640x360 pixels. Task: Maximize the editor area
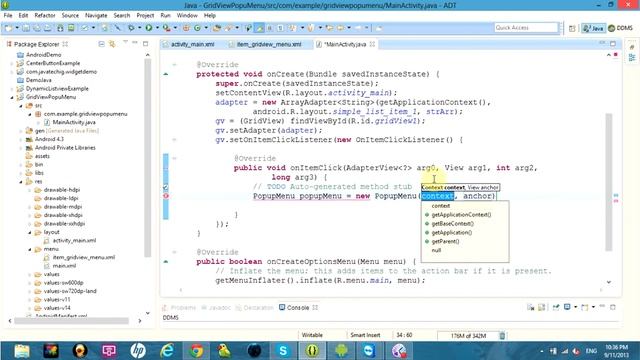(613, 44)
